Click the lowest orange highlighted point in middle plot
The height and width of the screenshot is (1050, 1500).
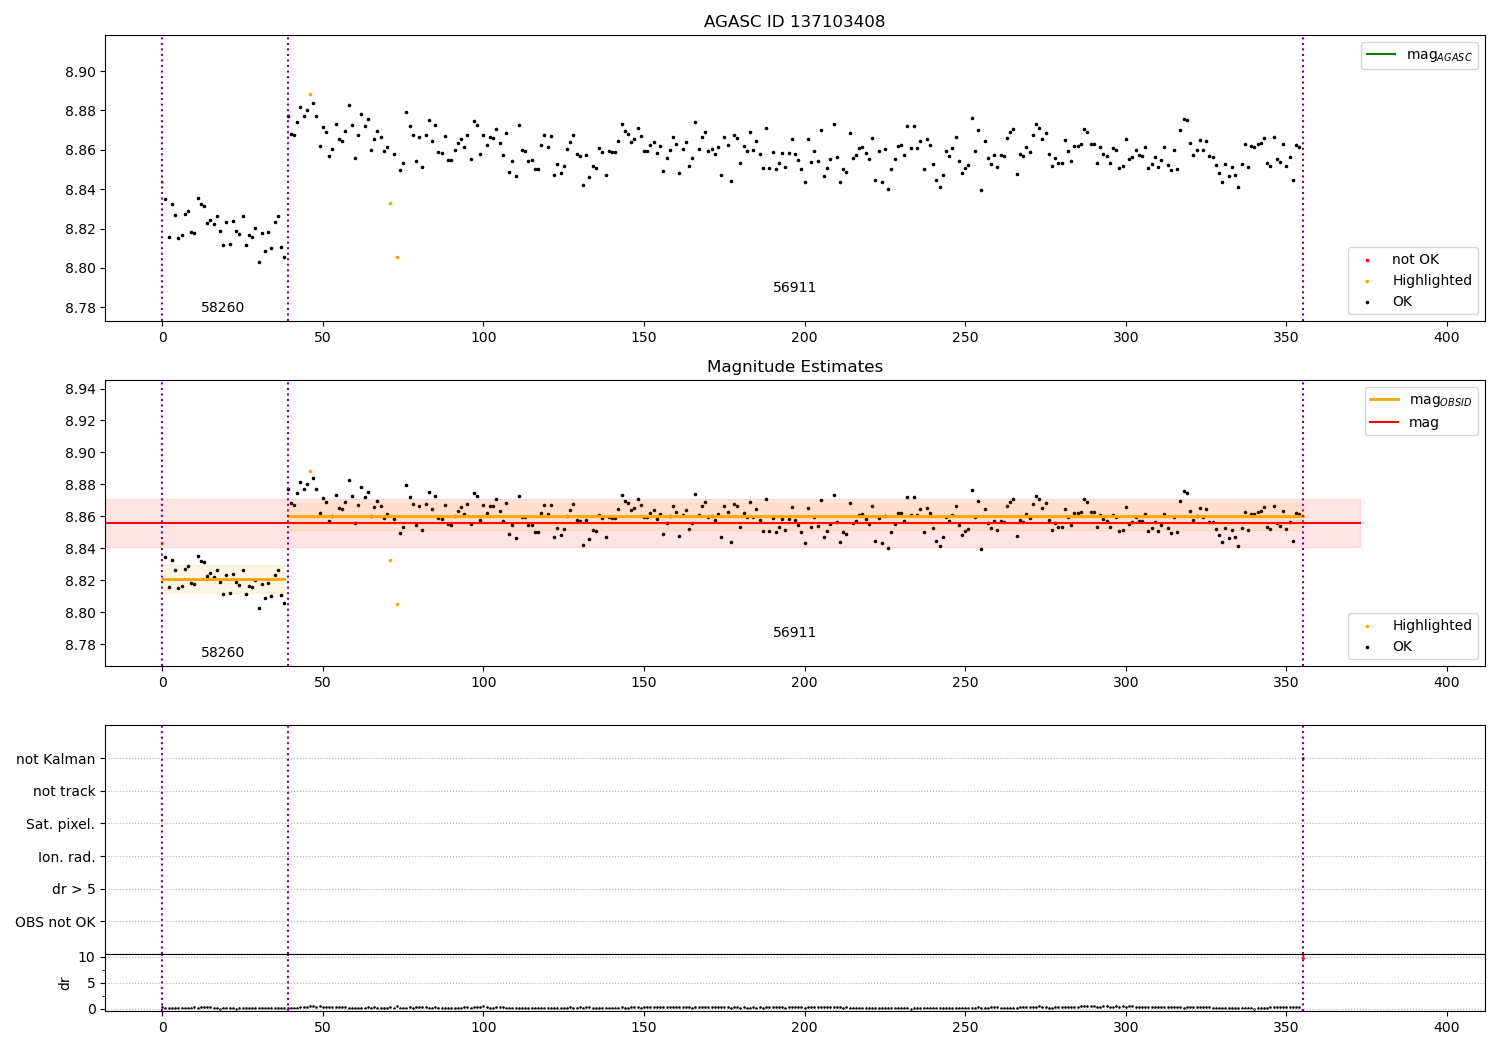pos(397,604)
